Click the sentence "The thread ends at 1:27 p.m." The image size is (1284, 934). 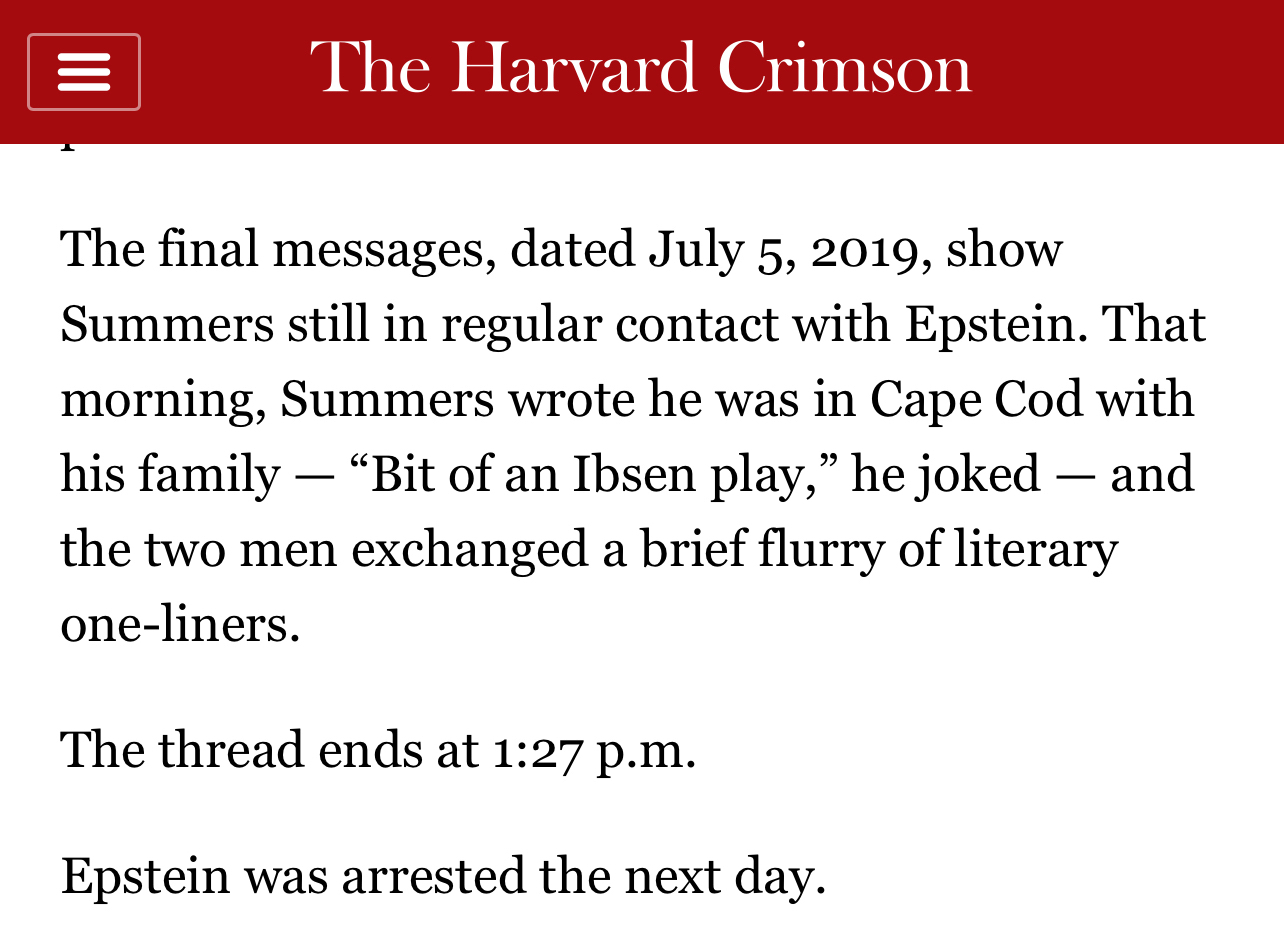tap(378, 750)
